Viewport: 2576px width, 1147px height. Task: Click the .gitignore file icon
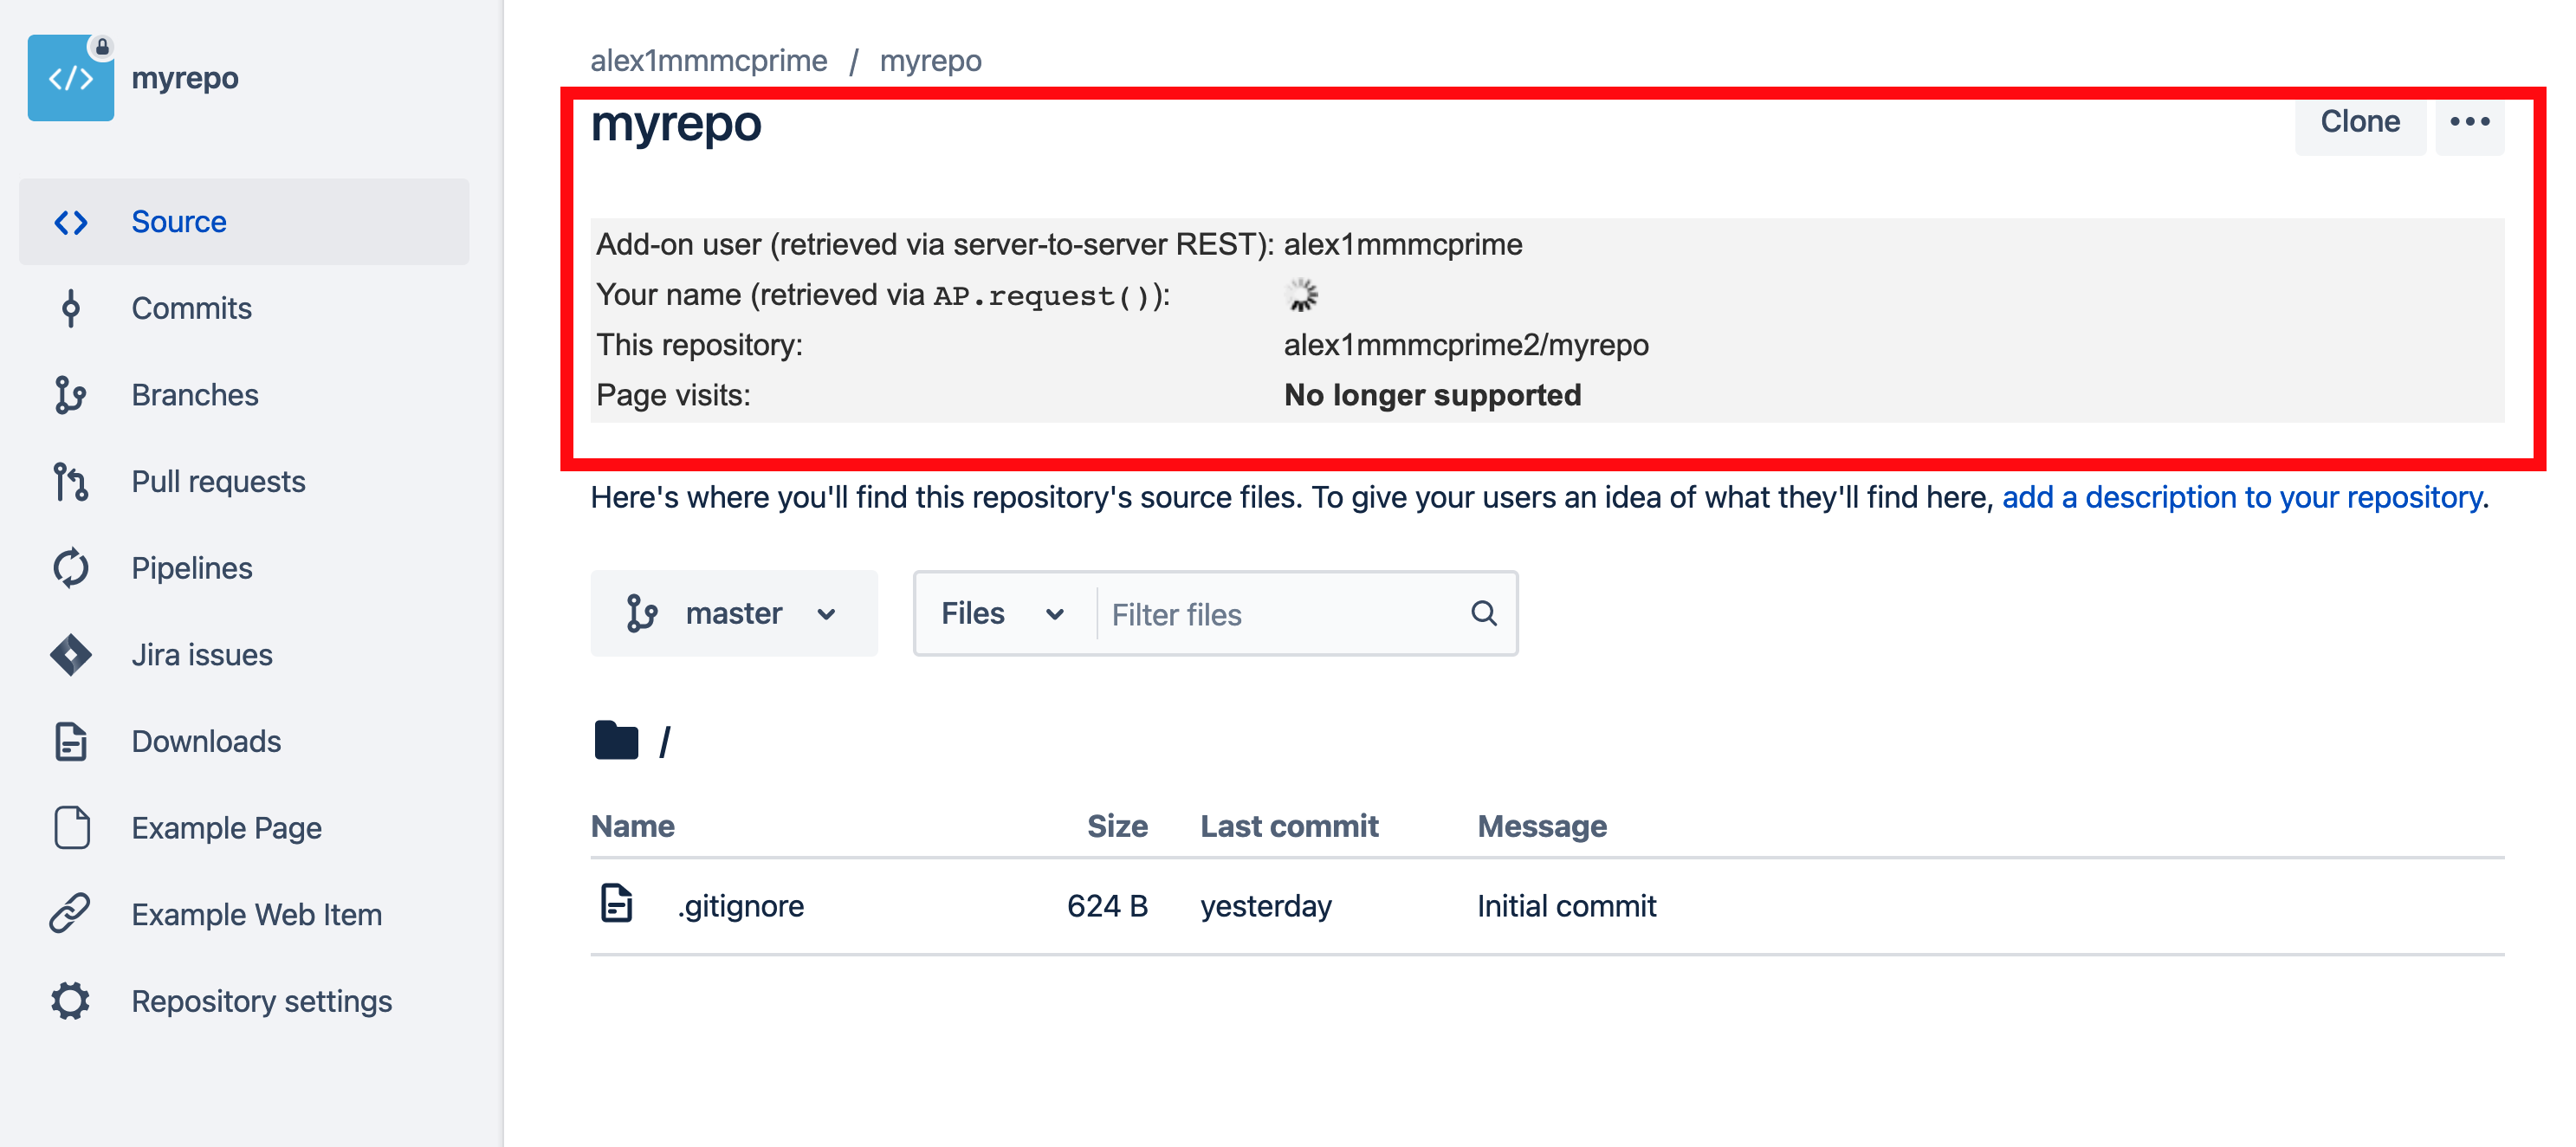(x=616, y=903)
